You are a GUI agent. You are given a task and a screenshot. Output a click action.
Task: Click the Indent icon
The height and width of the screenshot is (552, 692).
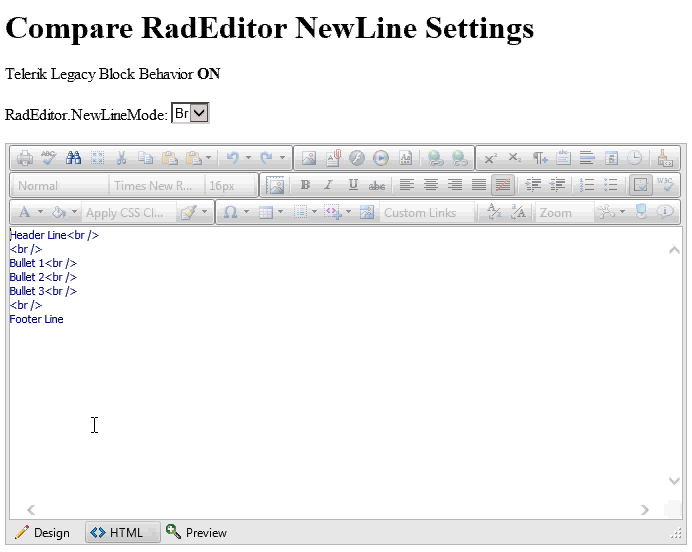tap(534, 185)
